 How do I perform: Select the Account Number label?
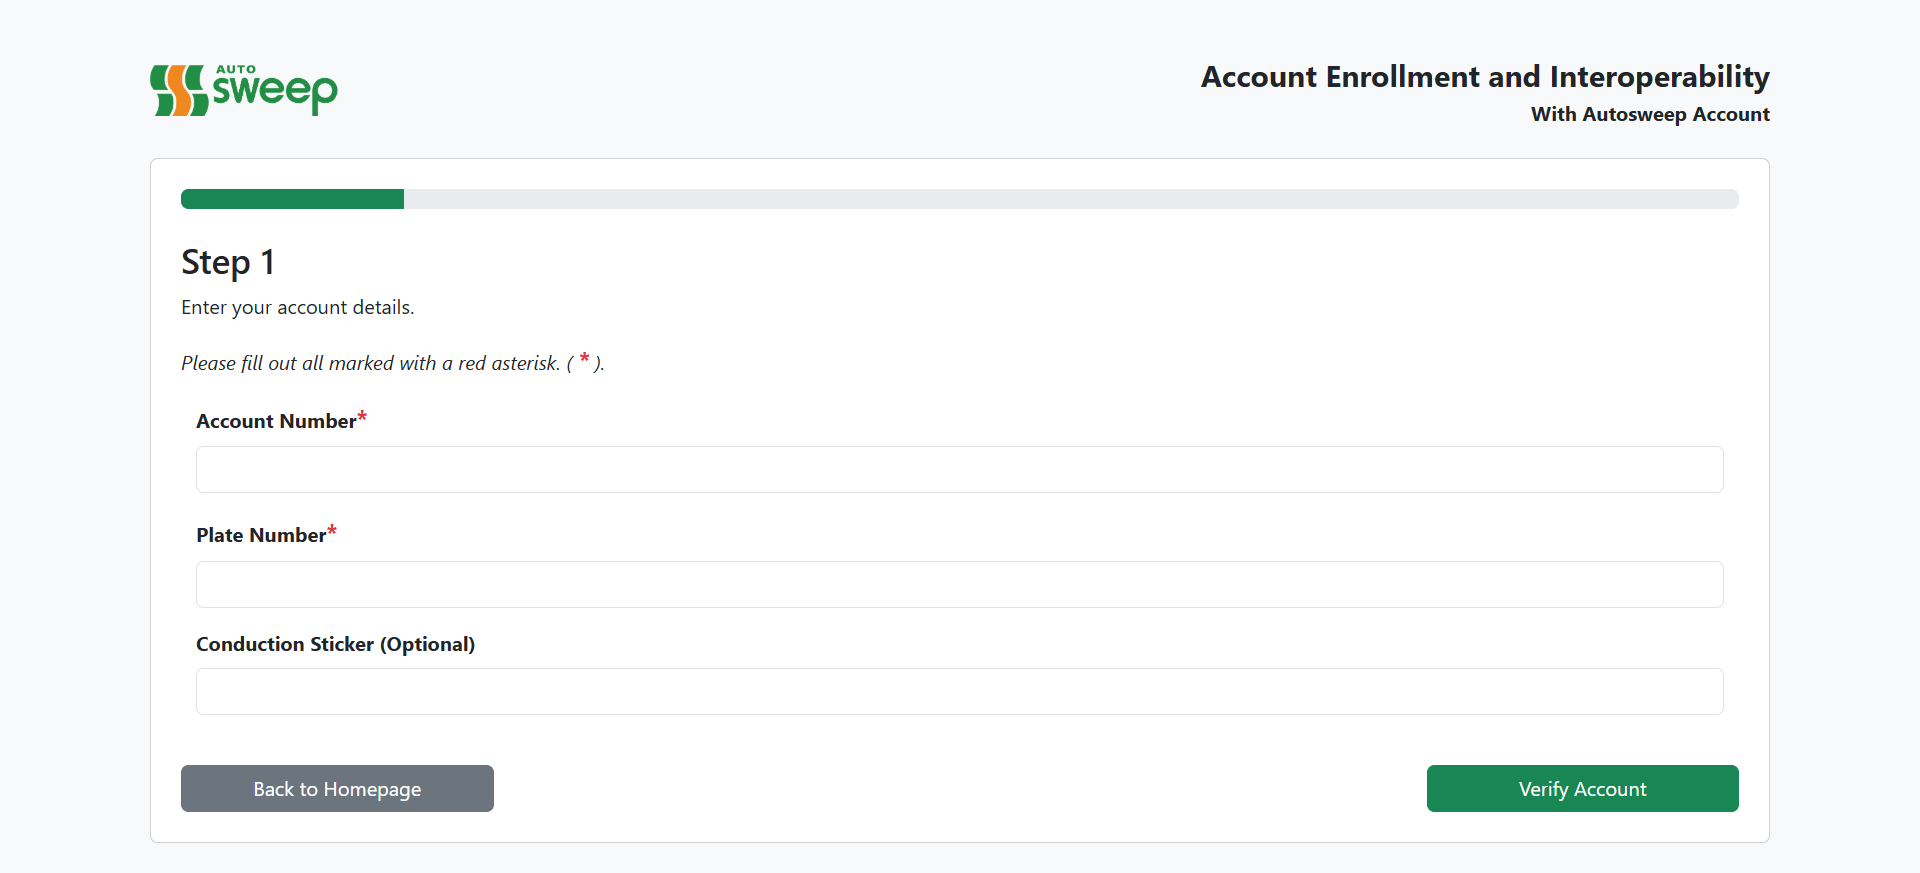click(x=276, y=421)
